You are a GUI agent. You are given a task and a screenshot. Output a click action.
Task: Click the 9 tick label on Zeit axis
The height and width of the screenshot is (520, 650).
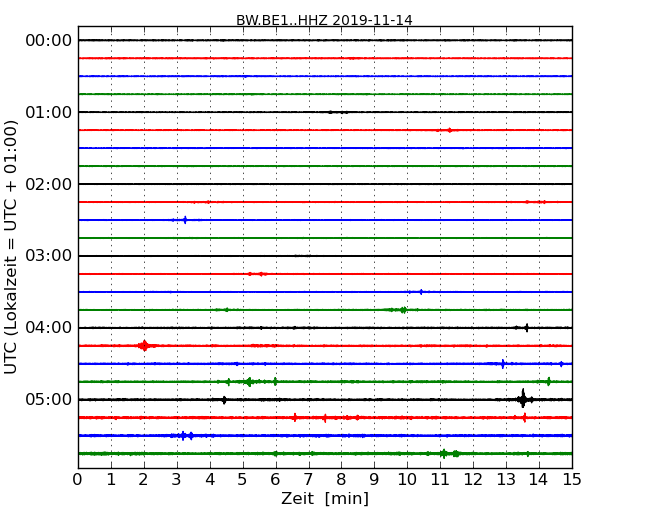(374, 480)
